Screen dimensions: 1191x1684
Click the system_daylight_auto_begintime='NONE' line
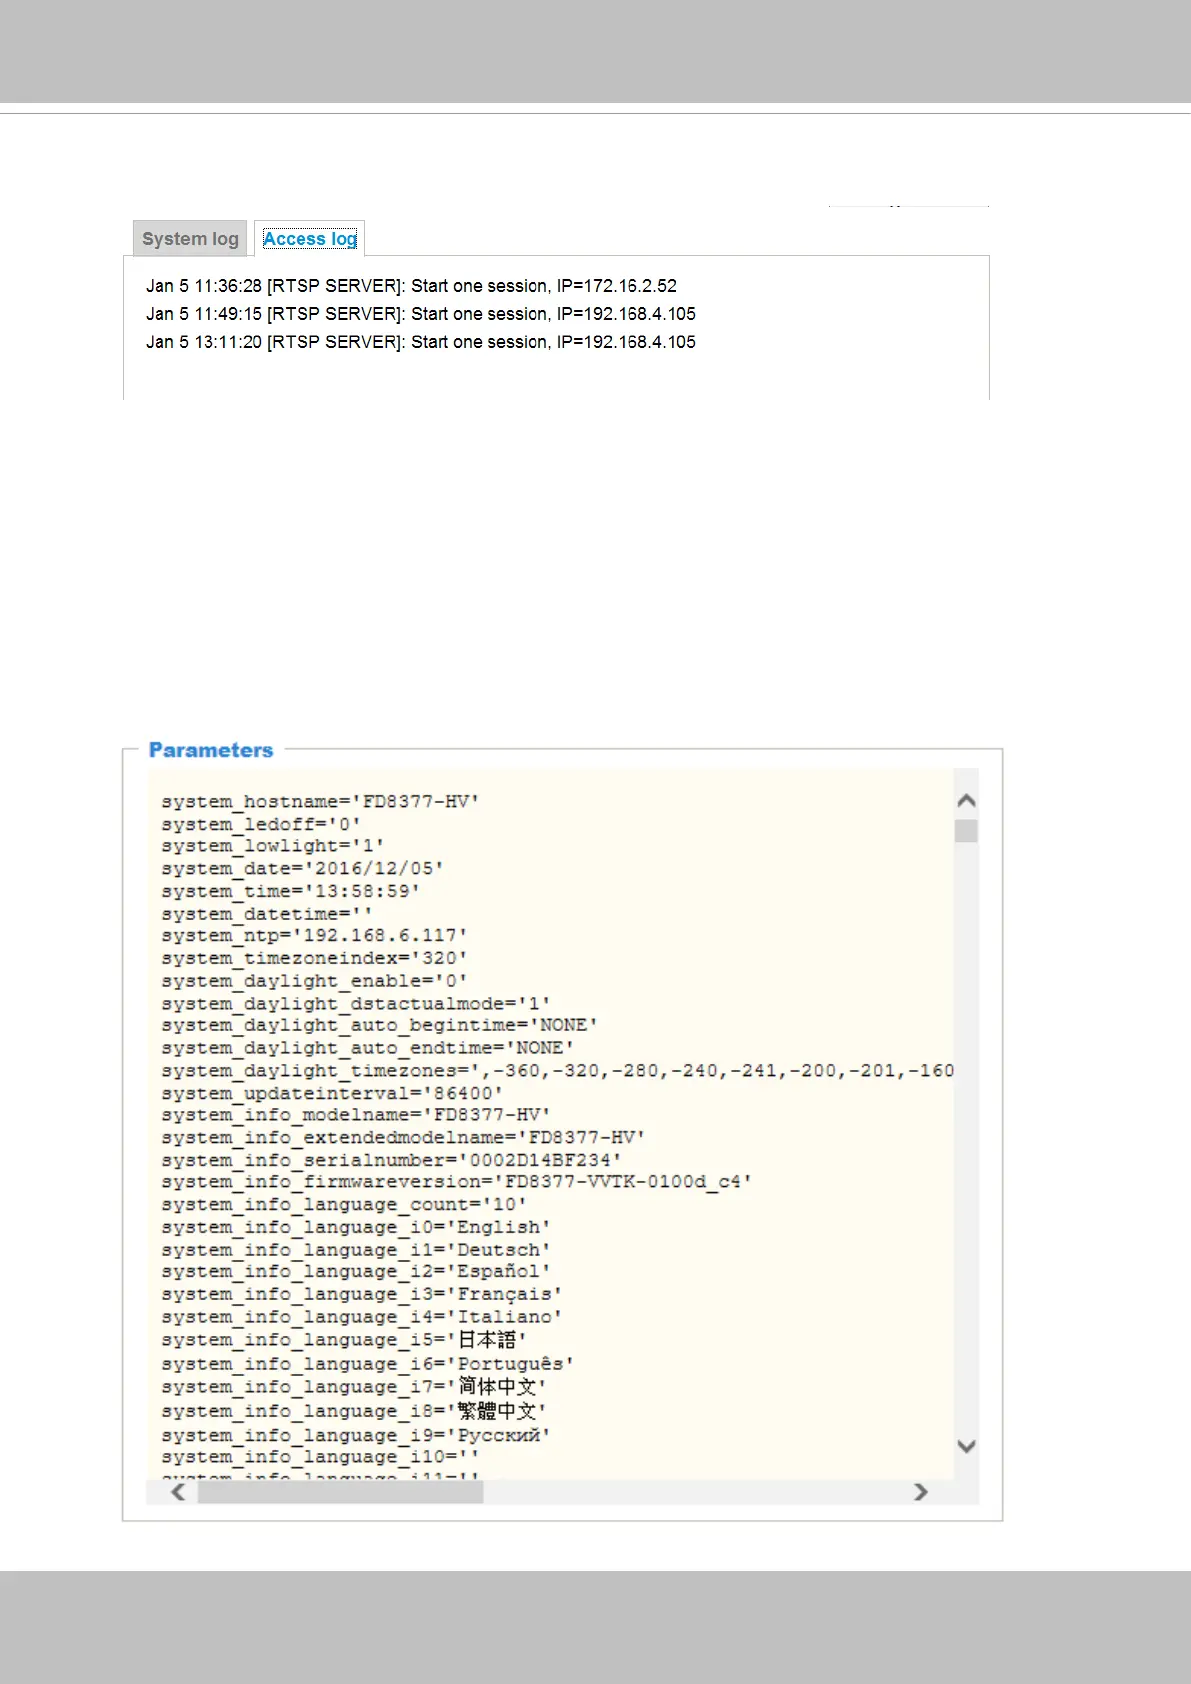tap(379, 1025)
